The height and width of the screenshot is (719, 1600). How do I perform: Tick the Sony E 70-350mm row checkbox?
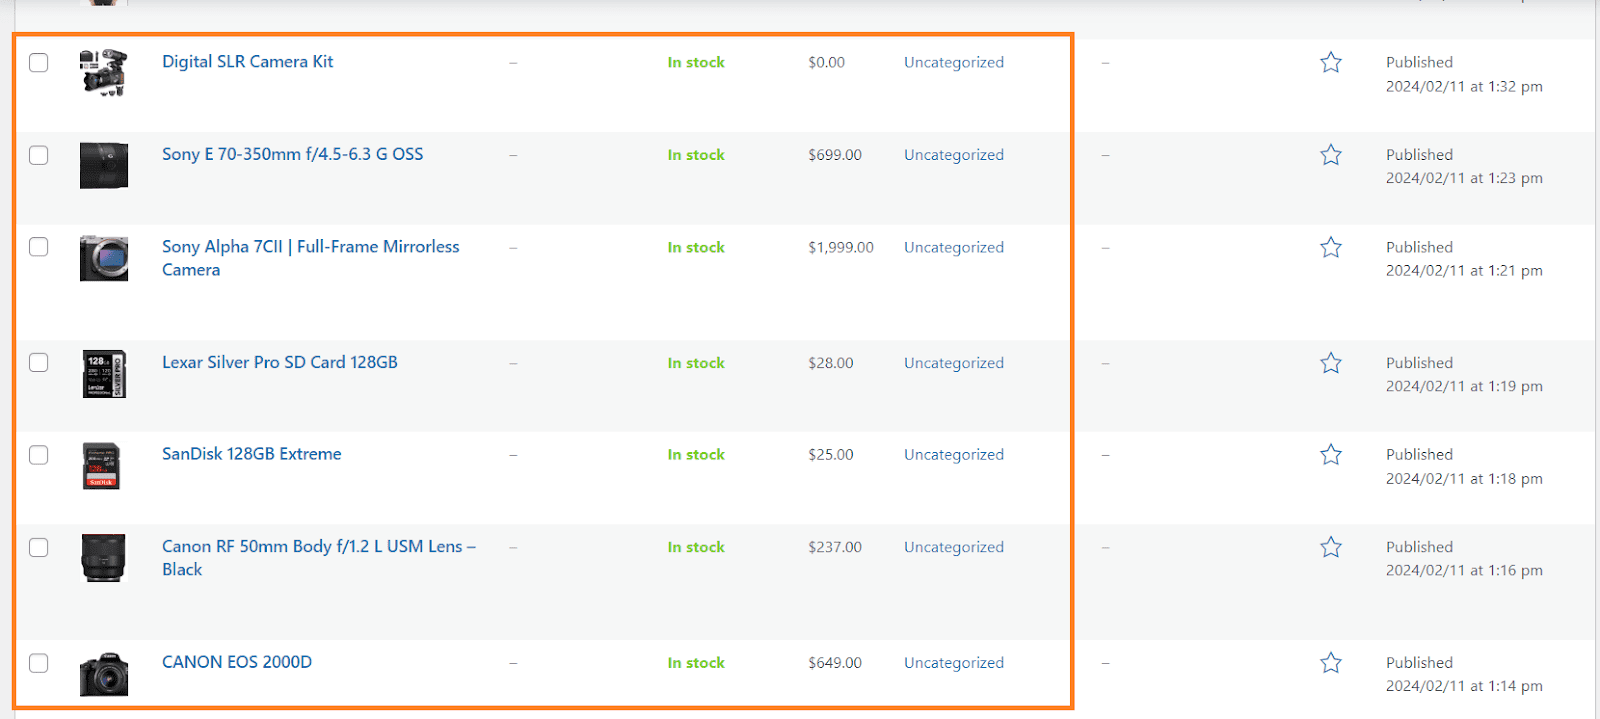39,155
